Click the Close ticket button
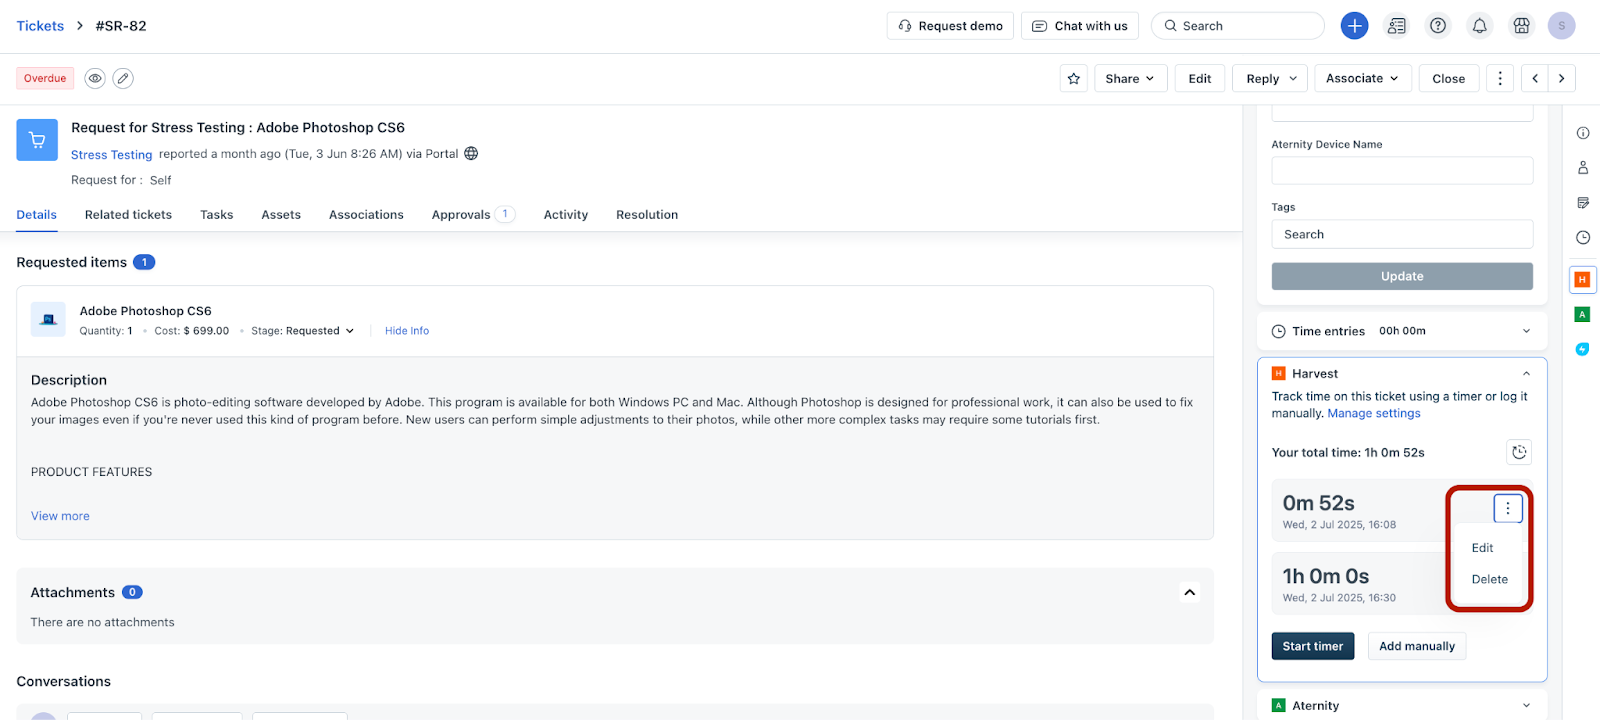1600x720 pixels. tap(1448, 78)
